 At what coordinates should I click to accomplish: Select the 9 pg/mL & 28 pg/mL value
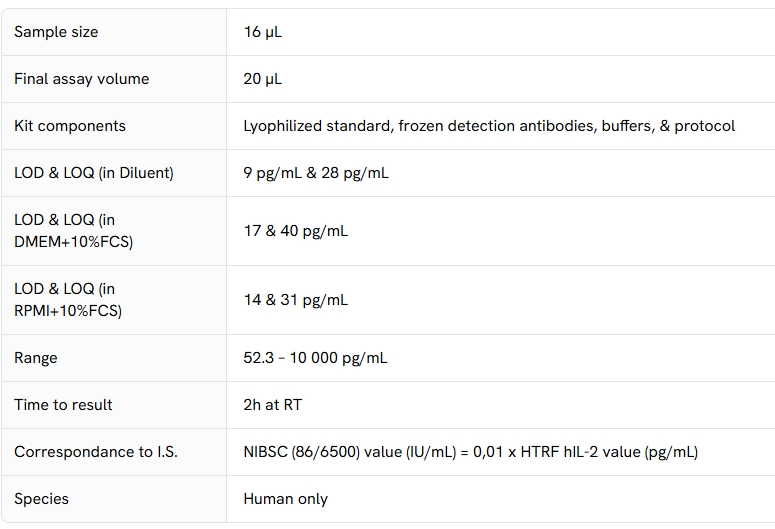pyautogui.click(x=316, y=173)
